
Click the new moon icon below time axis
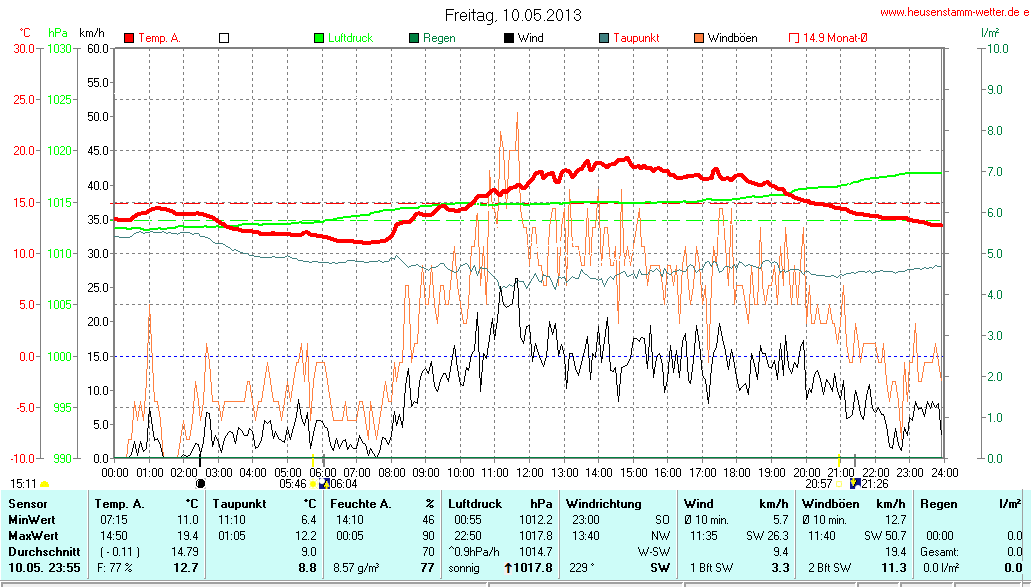tap(200, 483)
